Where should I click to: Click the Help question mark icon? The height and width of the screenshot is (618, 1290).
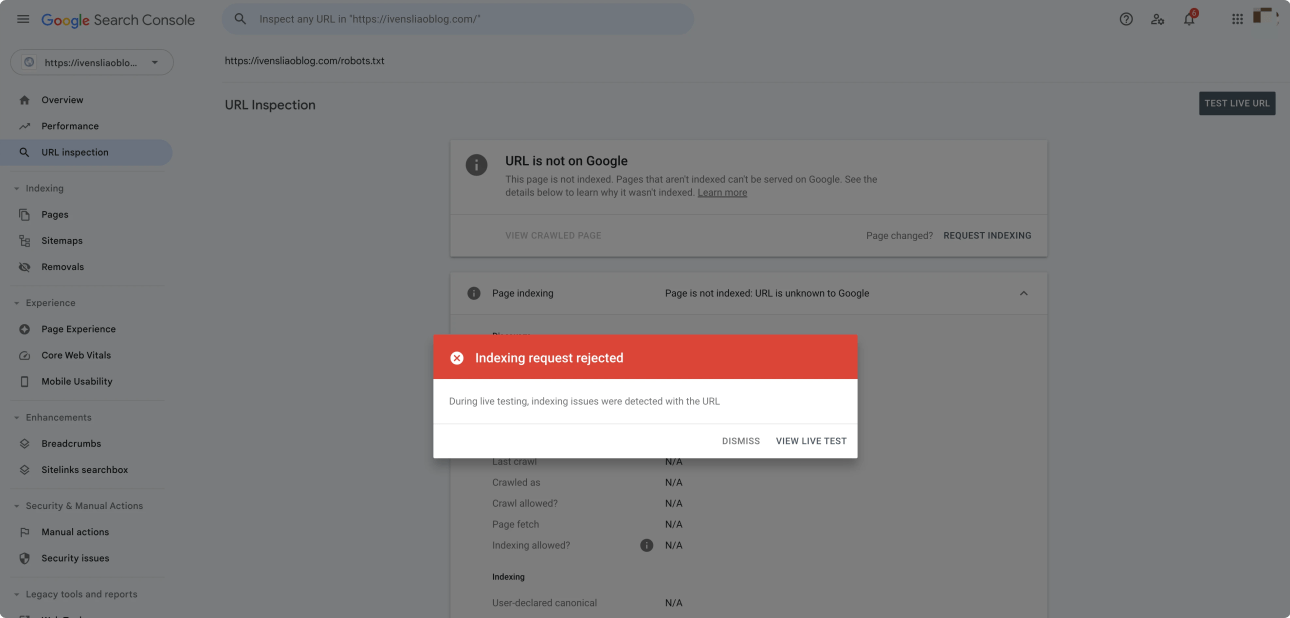click(1126, 19)
